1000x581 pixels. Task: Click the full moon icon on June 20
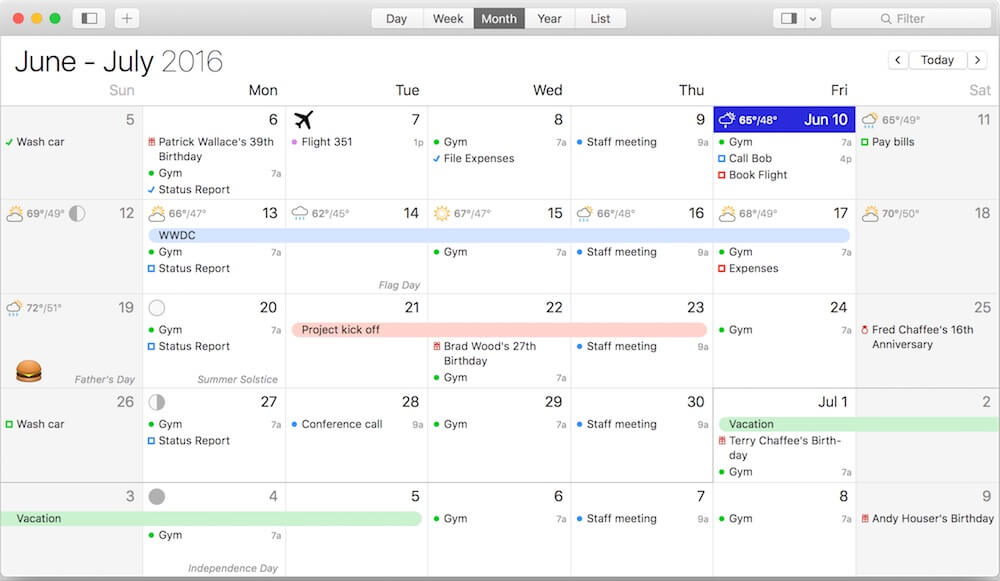pyautogui.click(x=157, y=308)
